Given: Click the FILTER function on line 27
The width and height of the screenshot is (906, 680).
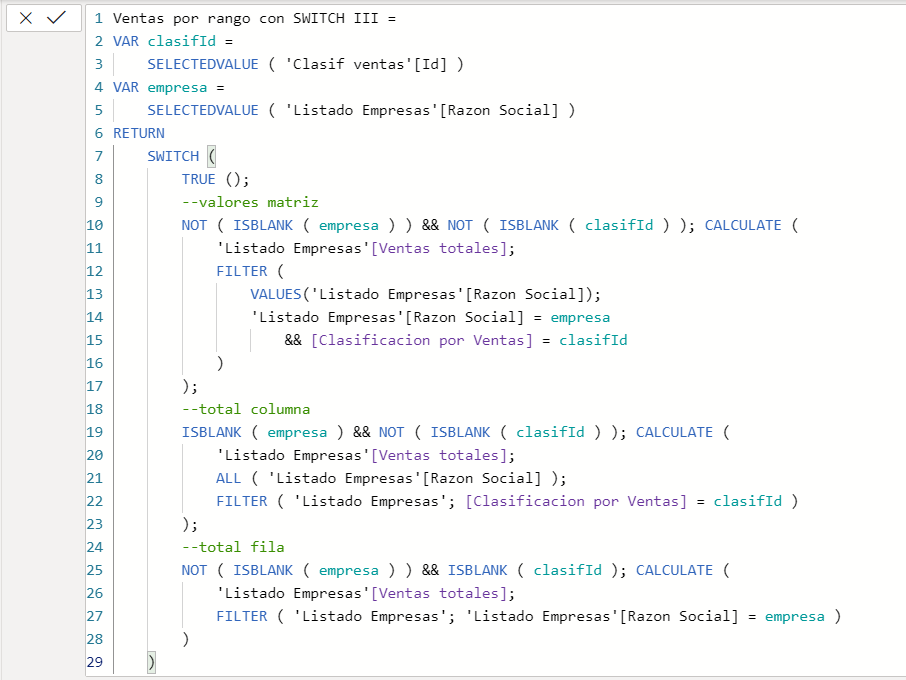Looking at the screenshot, I should [242, 616].
